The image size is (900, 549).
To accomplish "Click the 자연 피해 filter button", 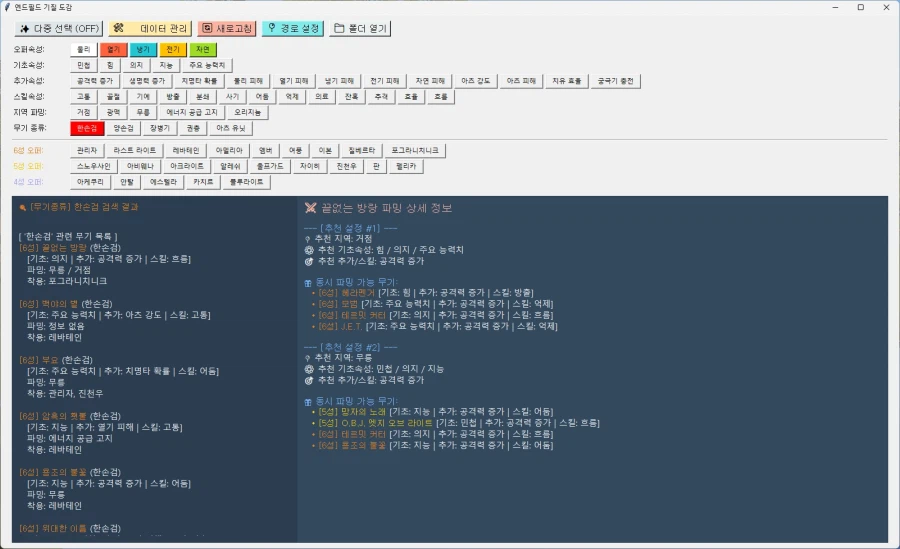I will tap(430, 81).
